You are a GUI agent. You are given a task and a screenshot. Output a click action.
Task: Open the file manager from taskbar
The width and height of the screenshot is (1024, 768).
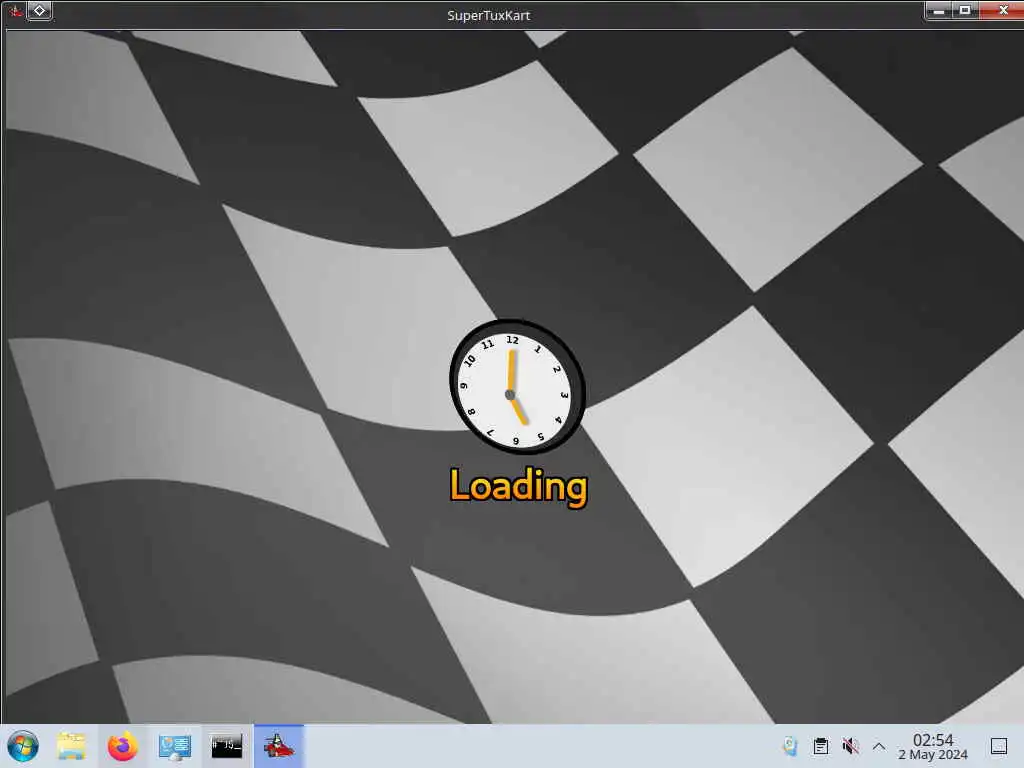tap(71, 746)
